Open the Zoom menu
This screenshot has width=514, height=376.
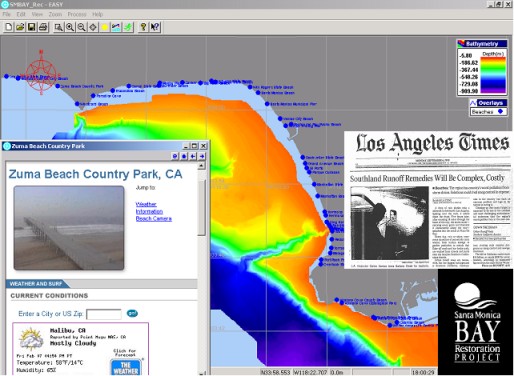pyautogui.click(x=55, y=14)
